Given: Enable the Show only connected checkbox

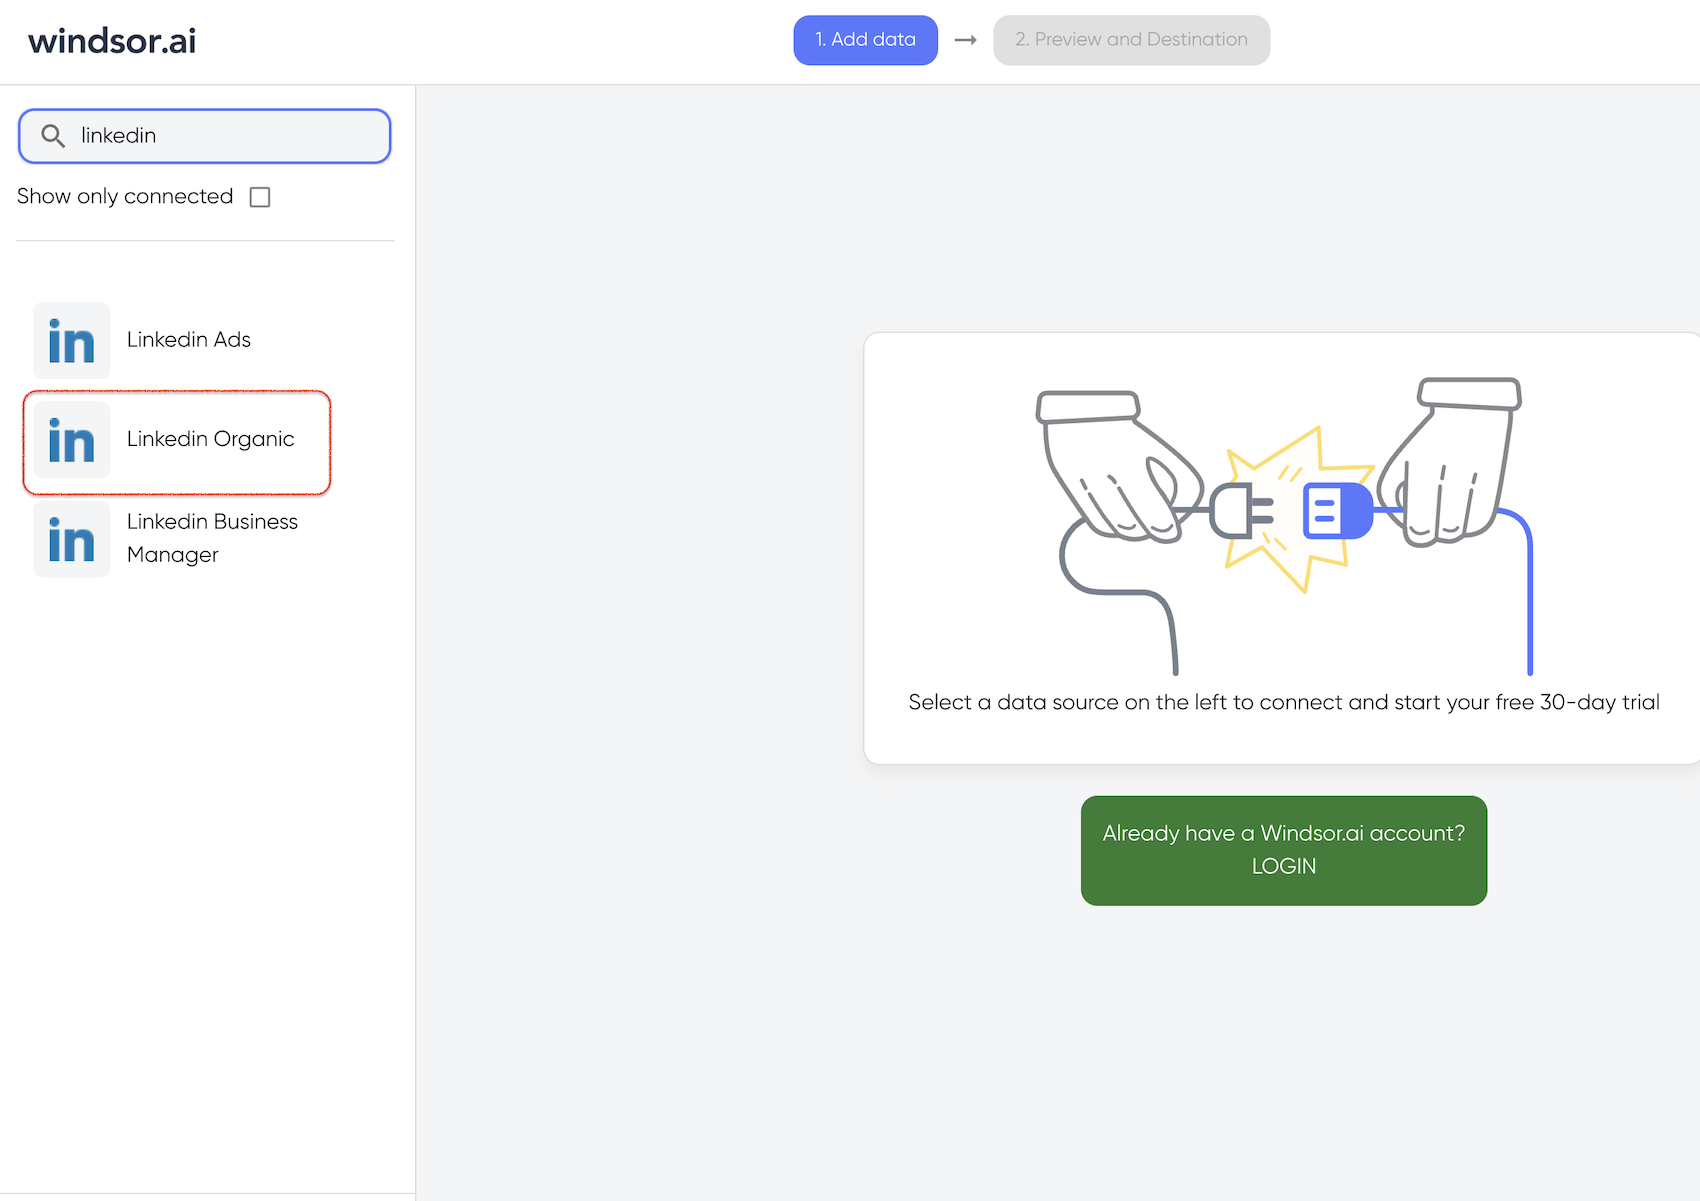Looking at the screenshot, I should pos(260,197).
